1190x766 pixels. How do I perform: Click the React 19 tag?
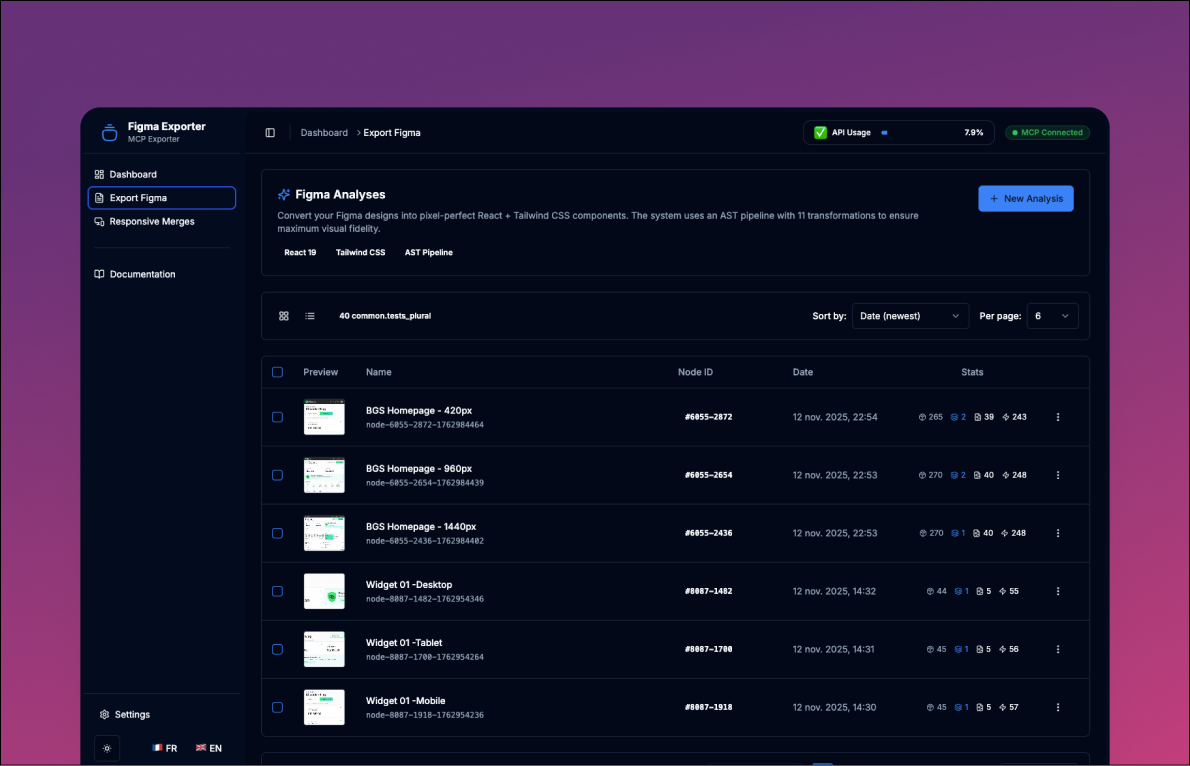[300, 253]
